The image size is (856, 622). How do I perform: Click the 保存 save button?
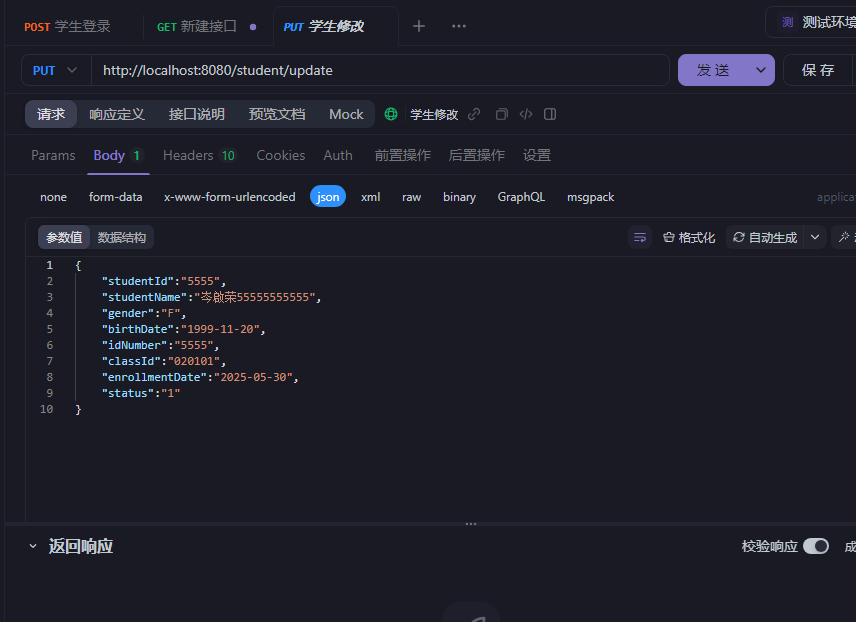pyautogui.click(x=818, y=70)
